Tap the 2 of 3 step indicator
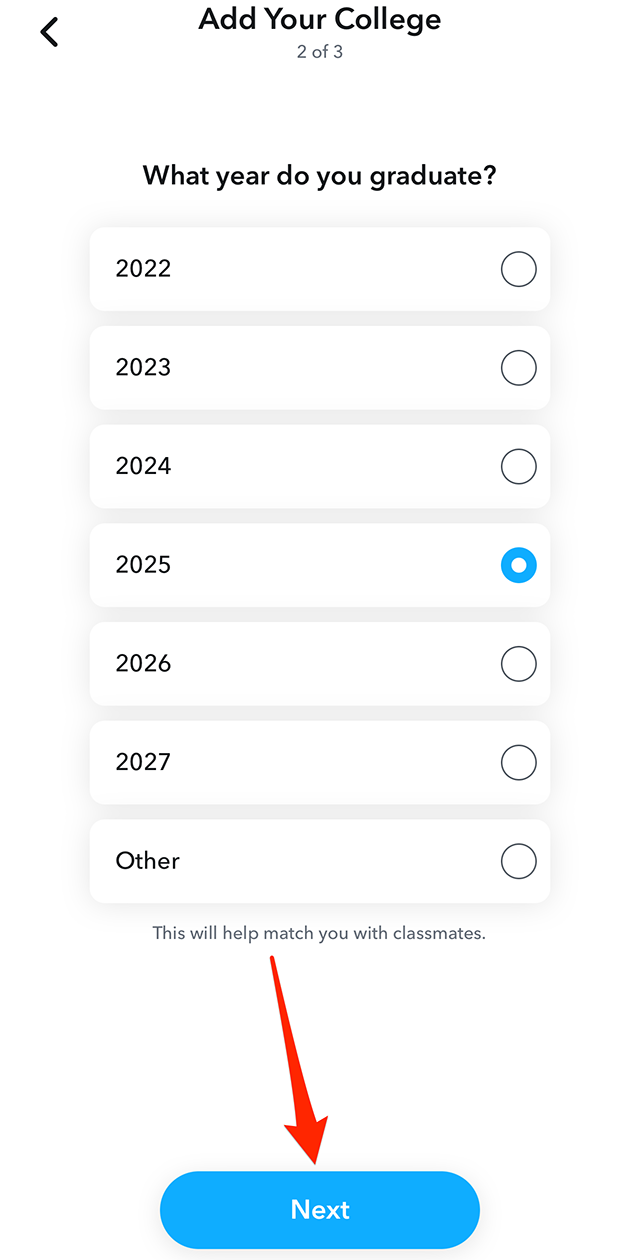 320,51
